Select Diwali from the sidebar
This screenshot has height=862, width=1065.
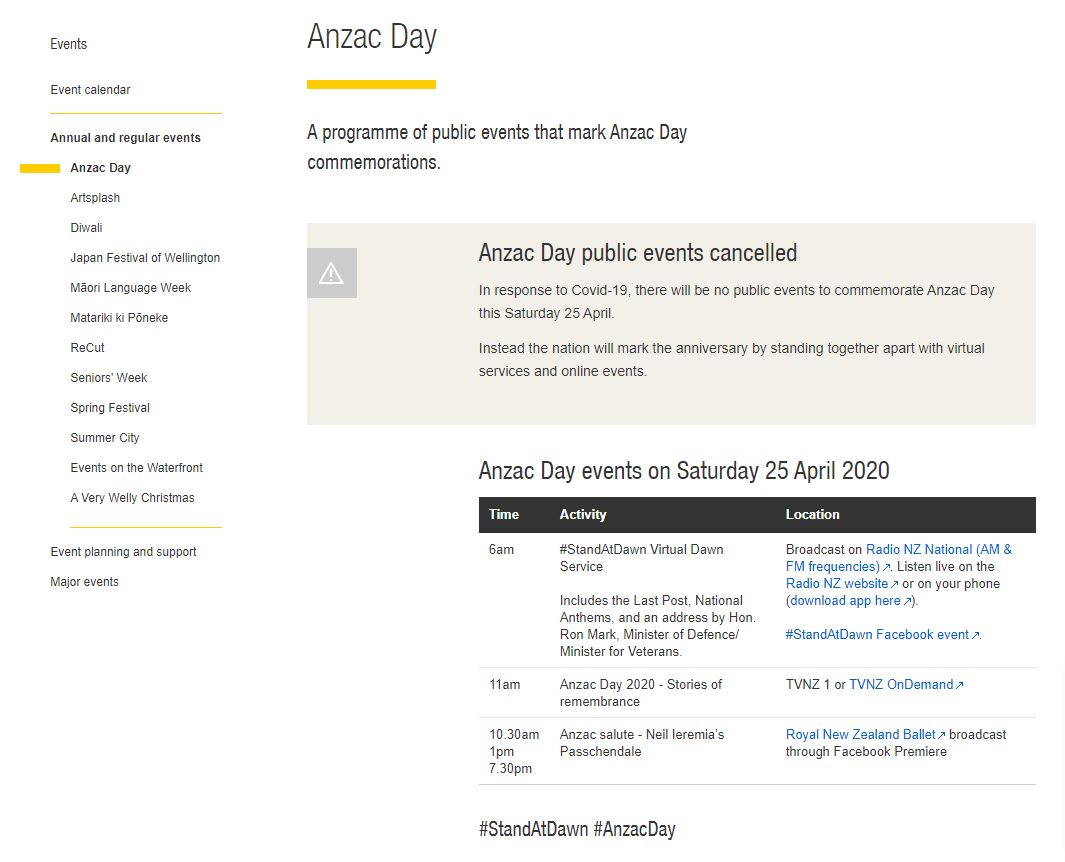tap(86, 227)
